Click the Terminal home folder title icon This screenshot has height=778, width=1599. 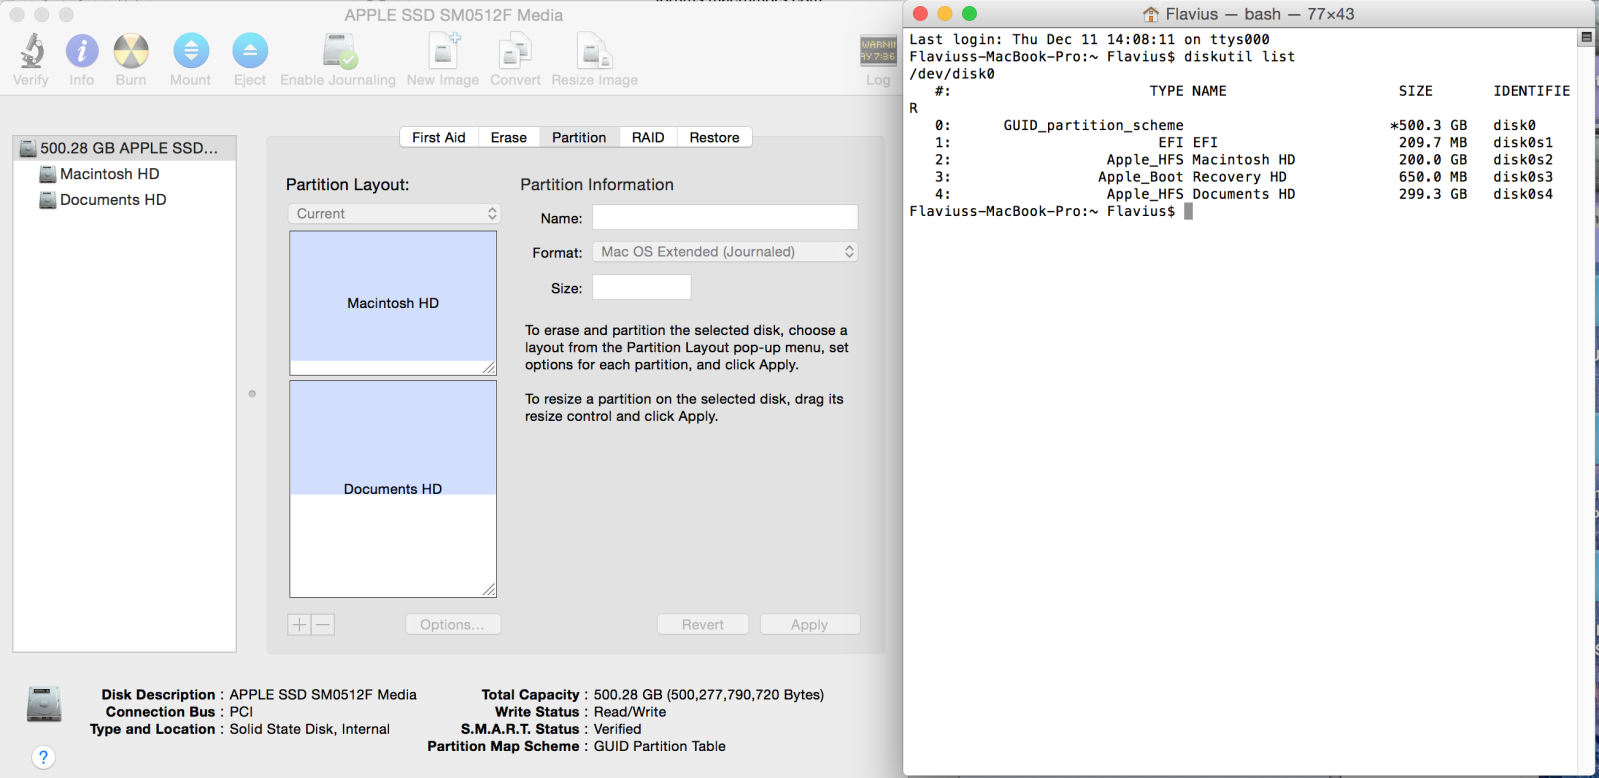[1151, 14]
